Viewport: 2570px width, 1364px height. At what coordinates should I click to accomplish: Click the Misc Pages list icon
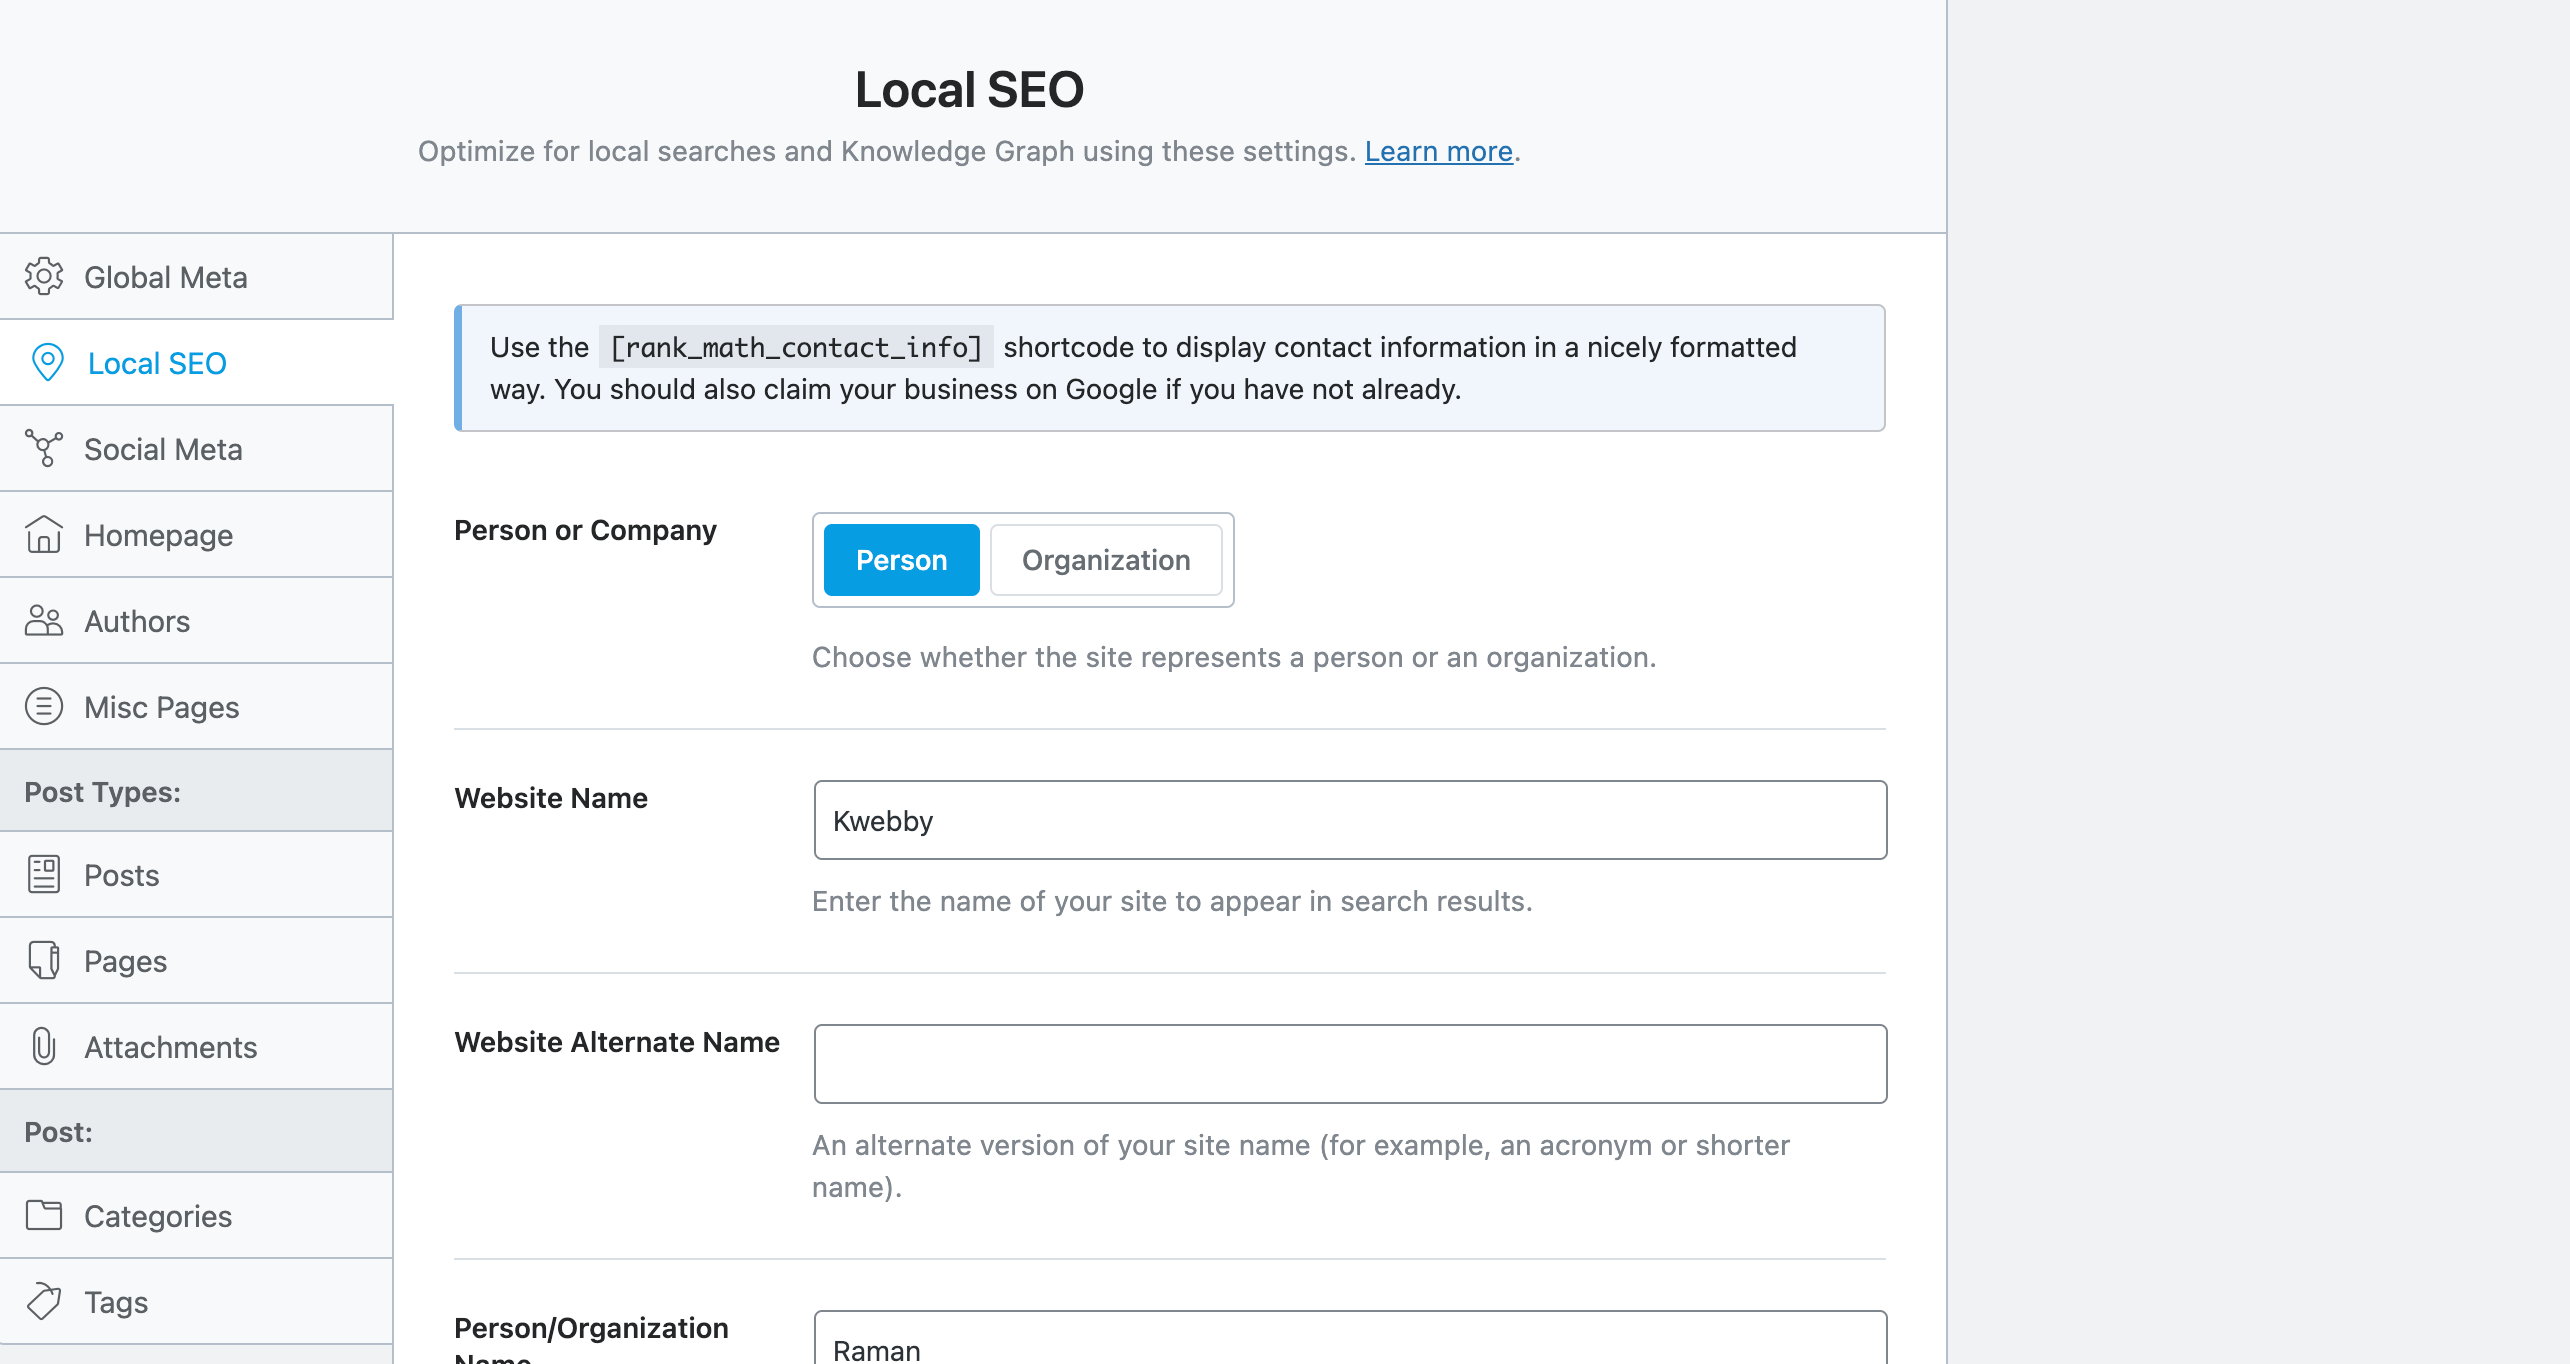coord(44,707)
